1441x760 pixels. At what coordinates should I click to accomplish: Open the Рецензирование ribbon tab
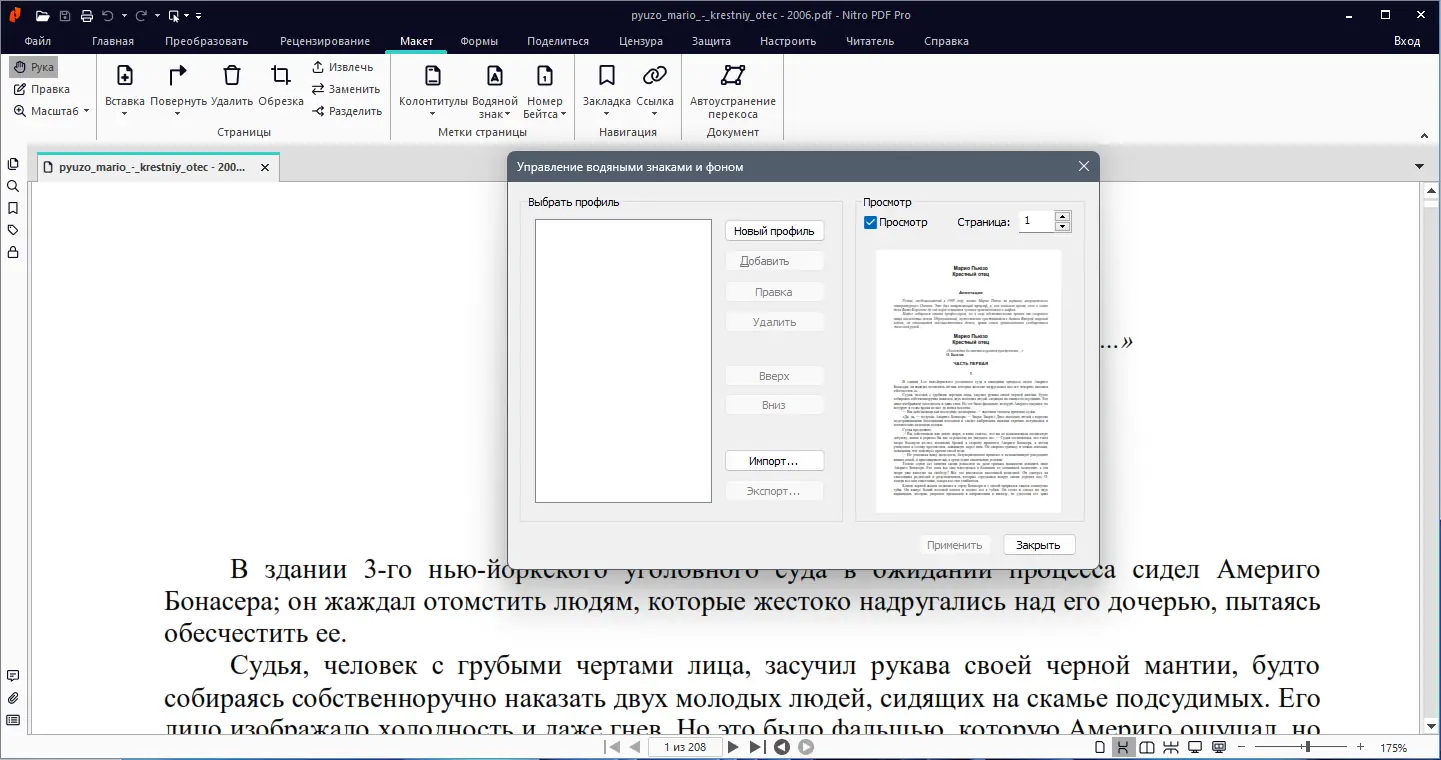tap(324, 41)
